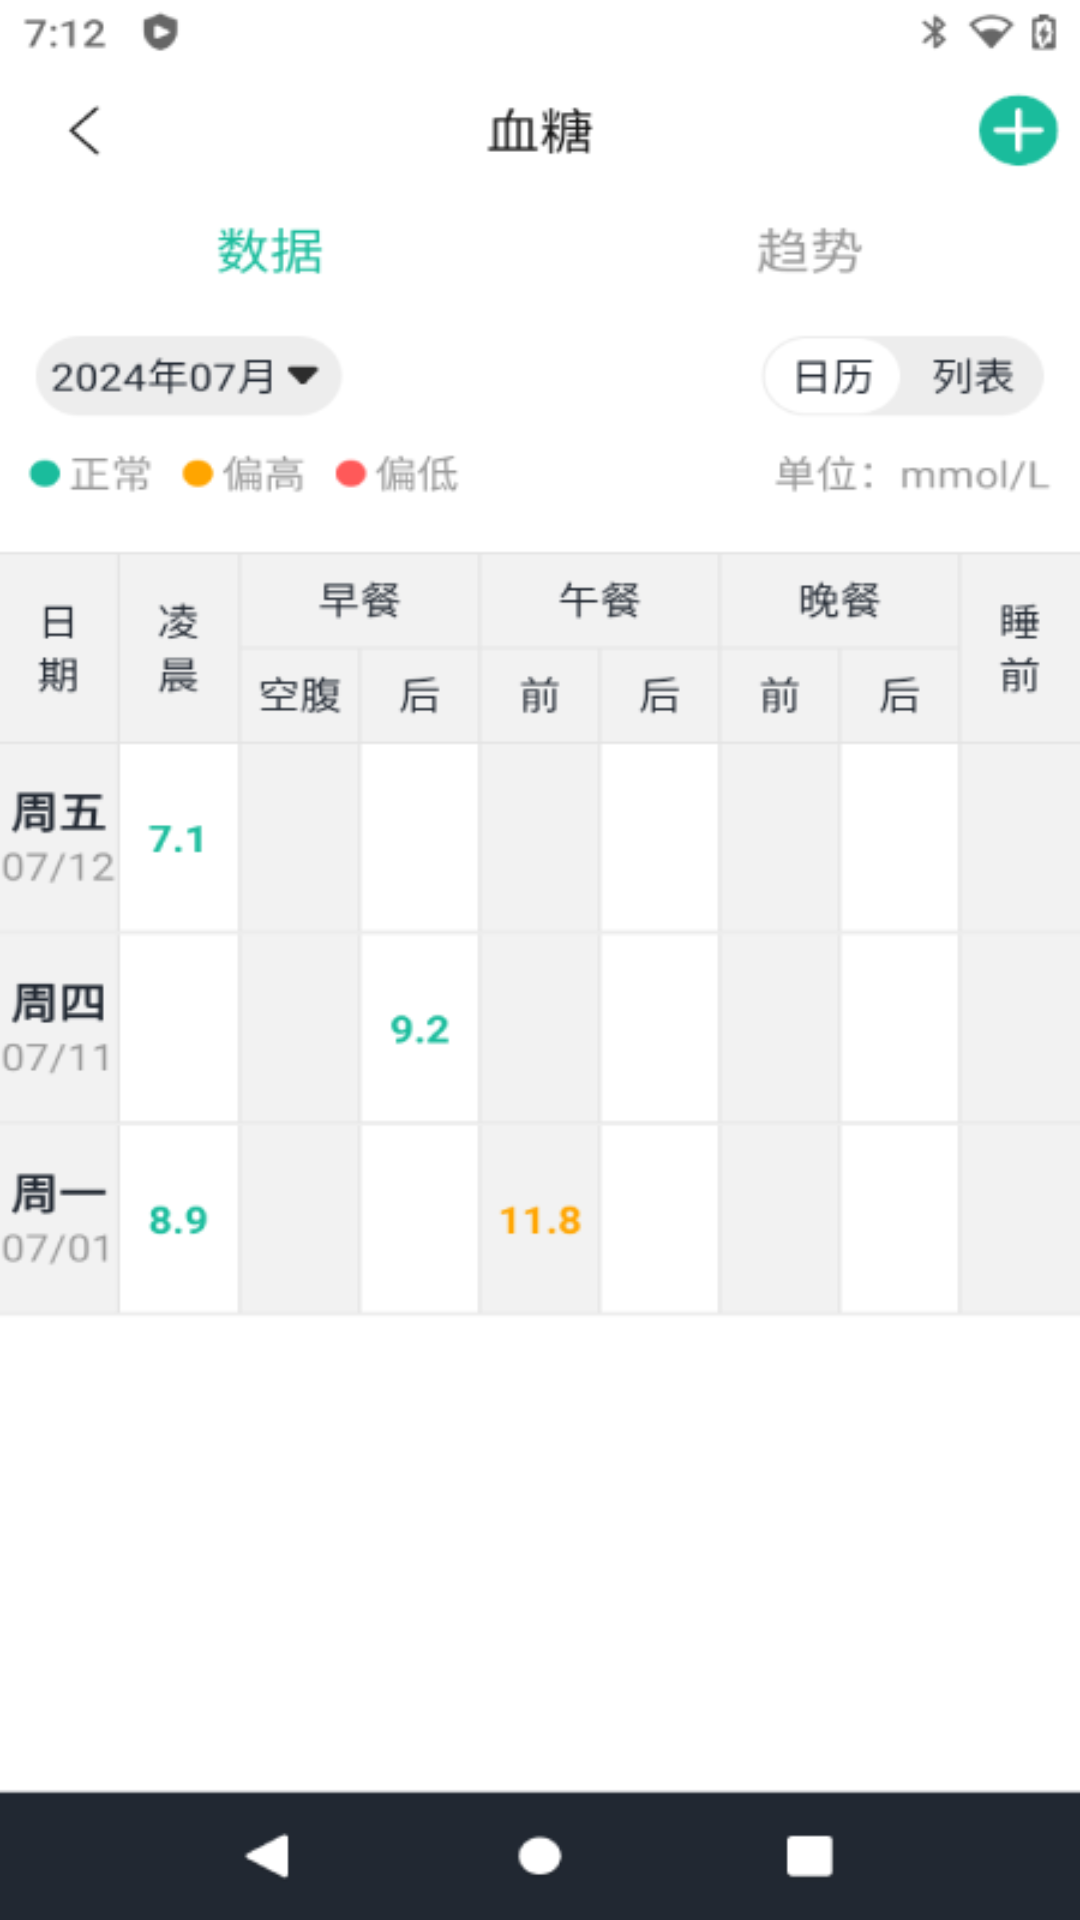Image resolution: width=1080 pixels, height=1920 pixels.
Task: Tap the green plus add-record icon
Action: click(1017, 131)
